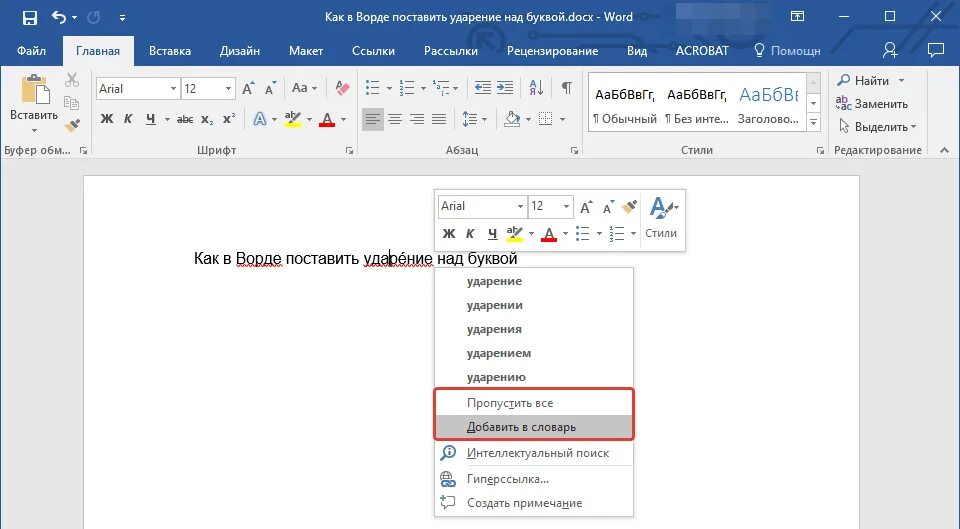960x529 pixels.
Task: Collapse the ribbon with the arrow
Action: 944,150
